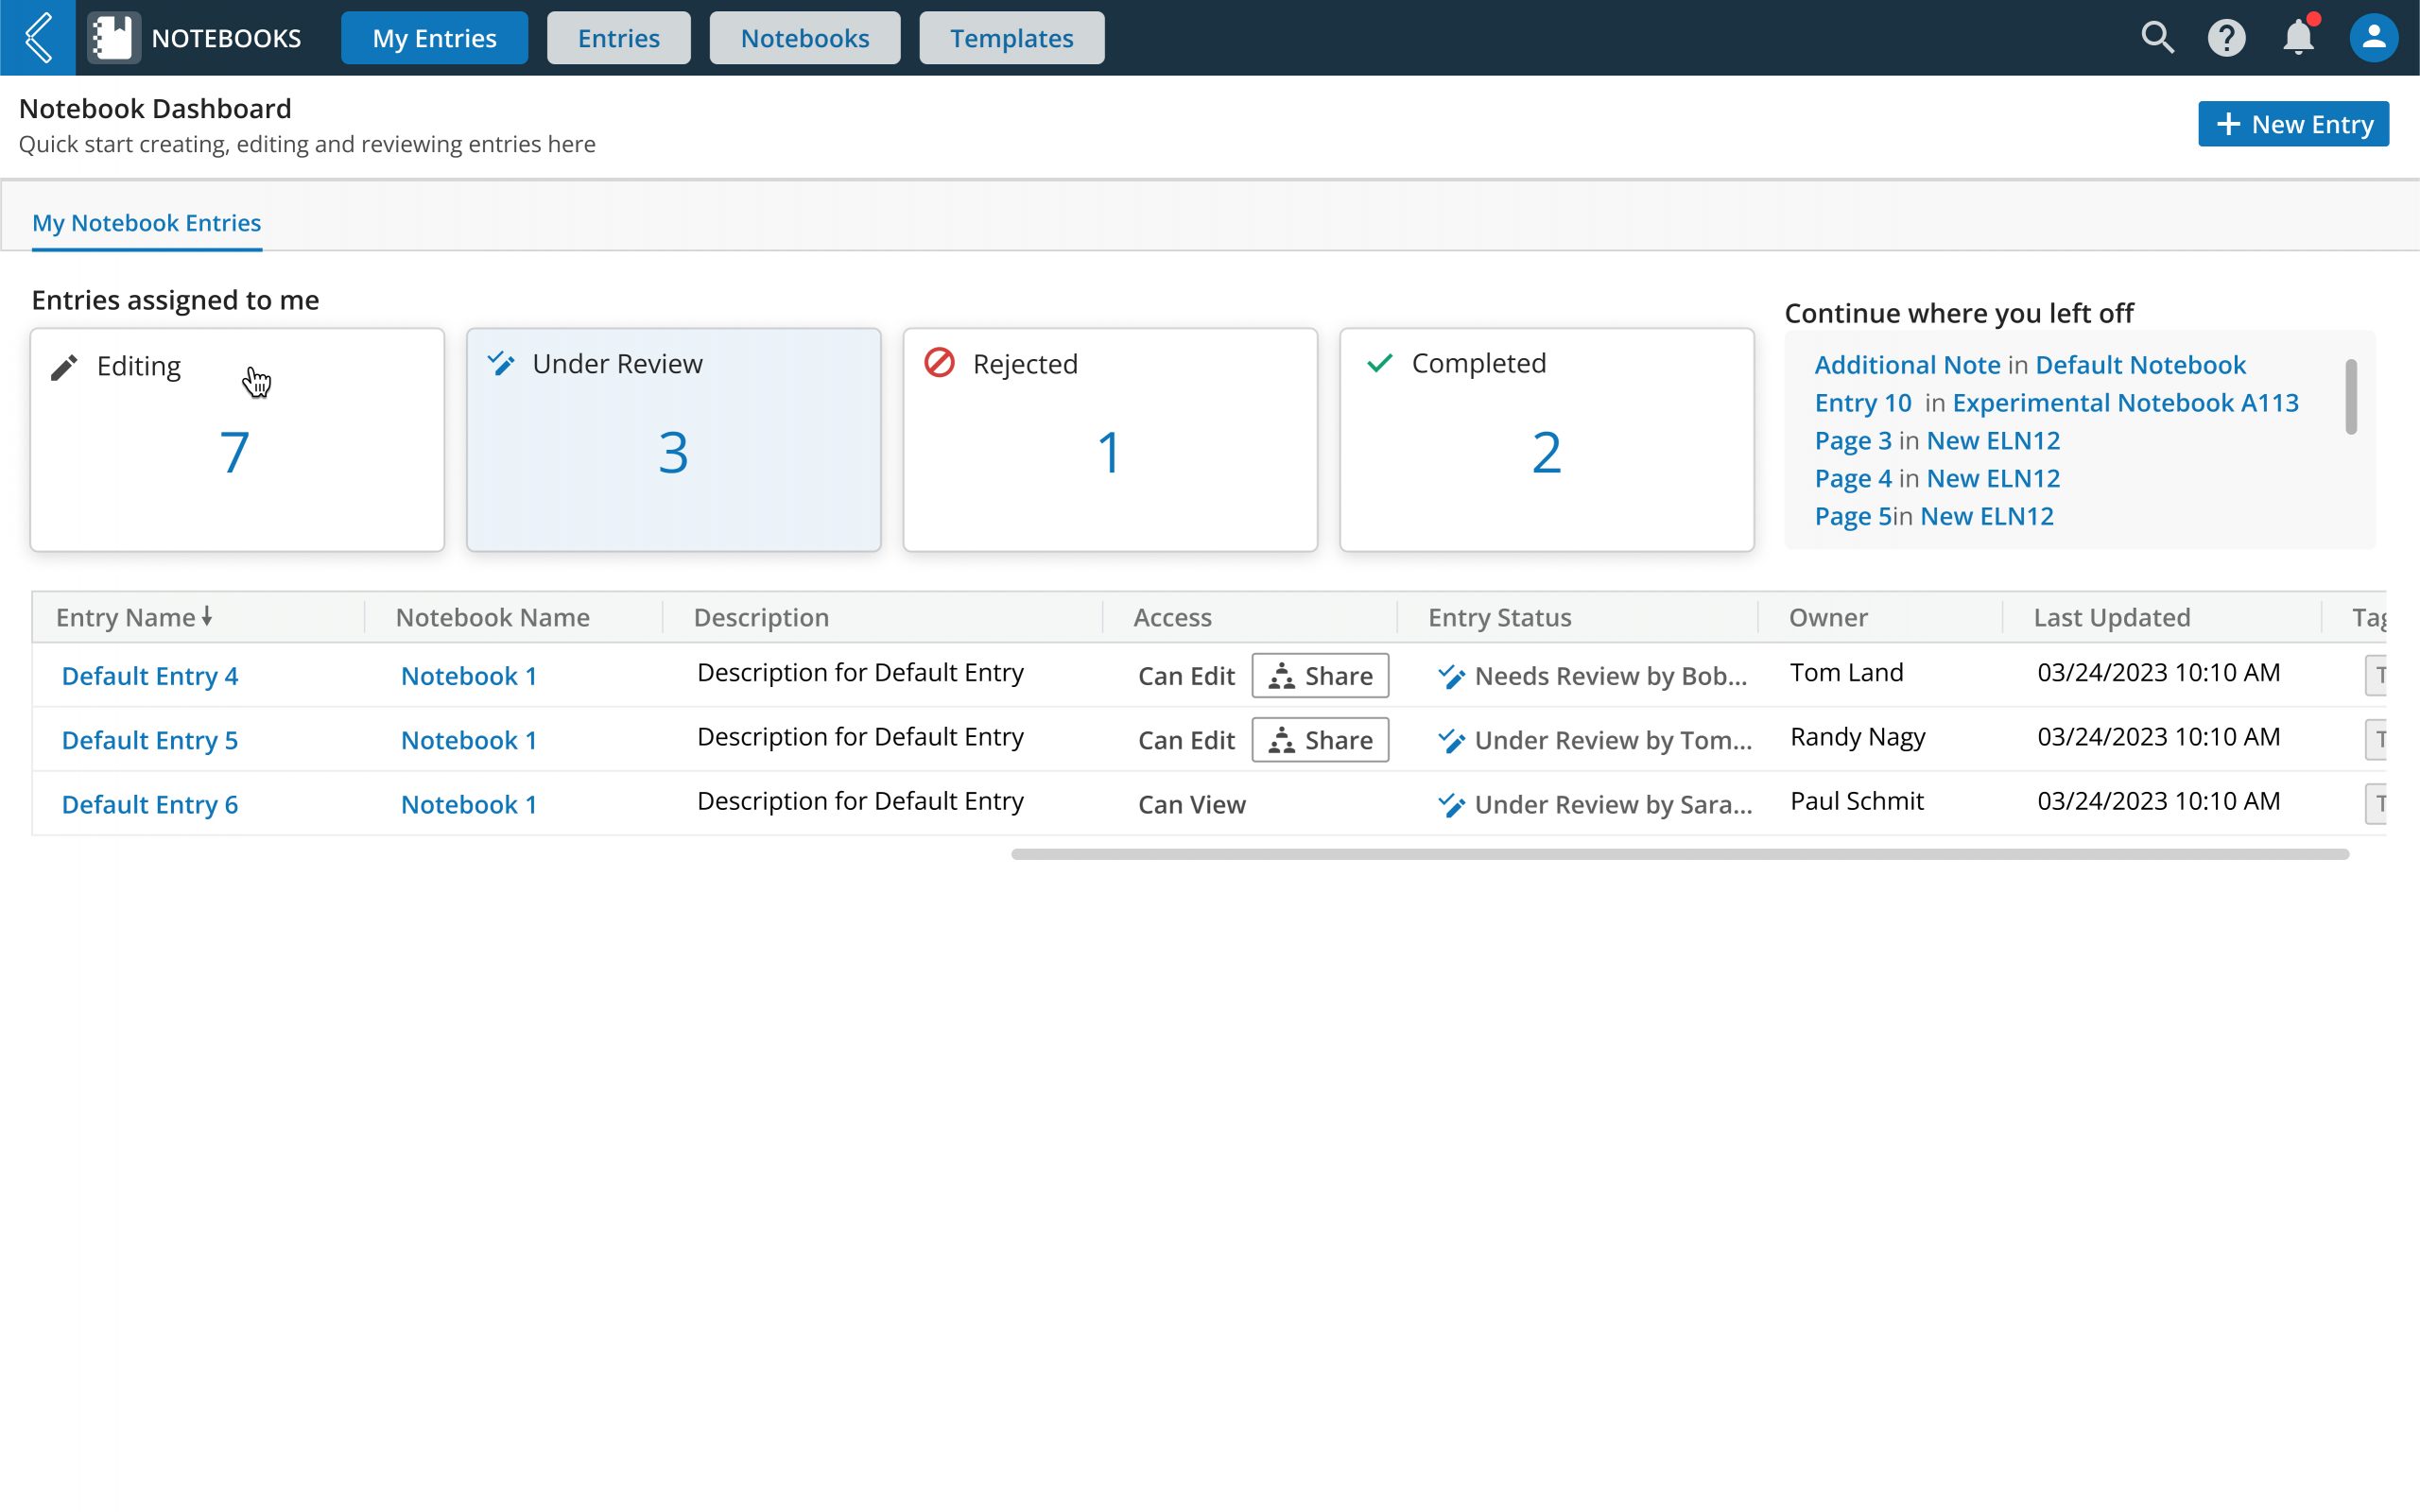2420x1512 pixels.
Task: Open the user profile avatar icon
Action: click(x=2373, y=38)
